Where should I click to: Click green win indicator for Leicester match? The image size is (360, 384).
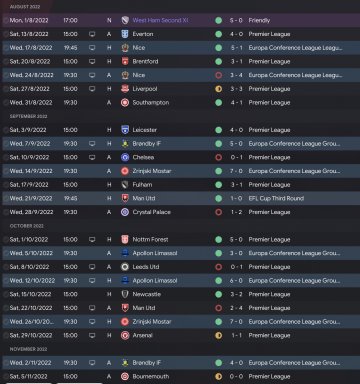click(219, 130)
